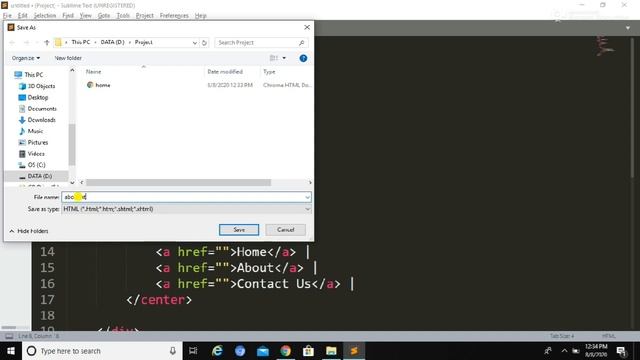Open the Goto menu
640x360 pixels.
104,16
